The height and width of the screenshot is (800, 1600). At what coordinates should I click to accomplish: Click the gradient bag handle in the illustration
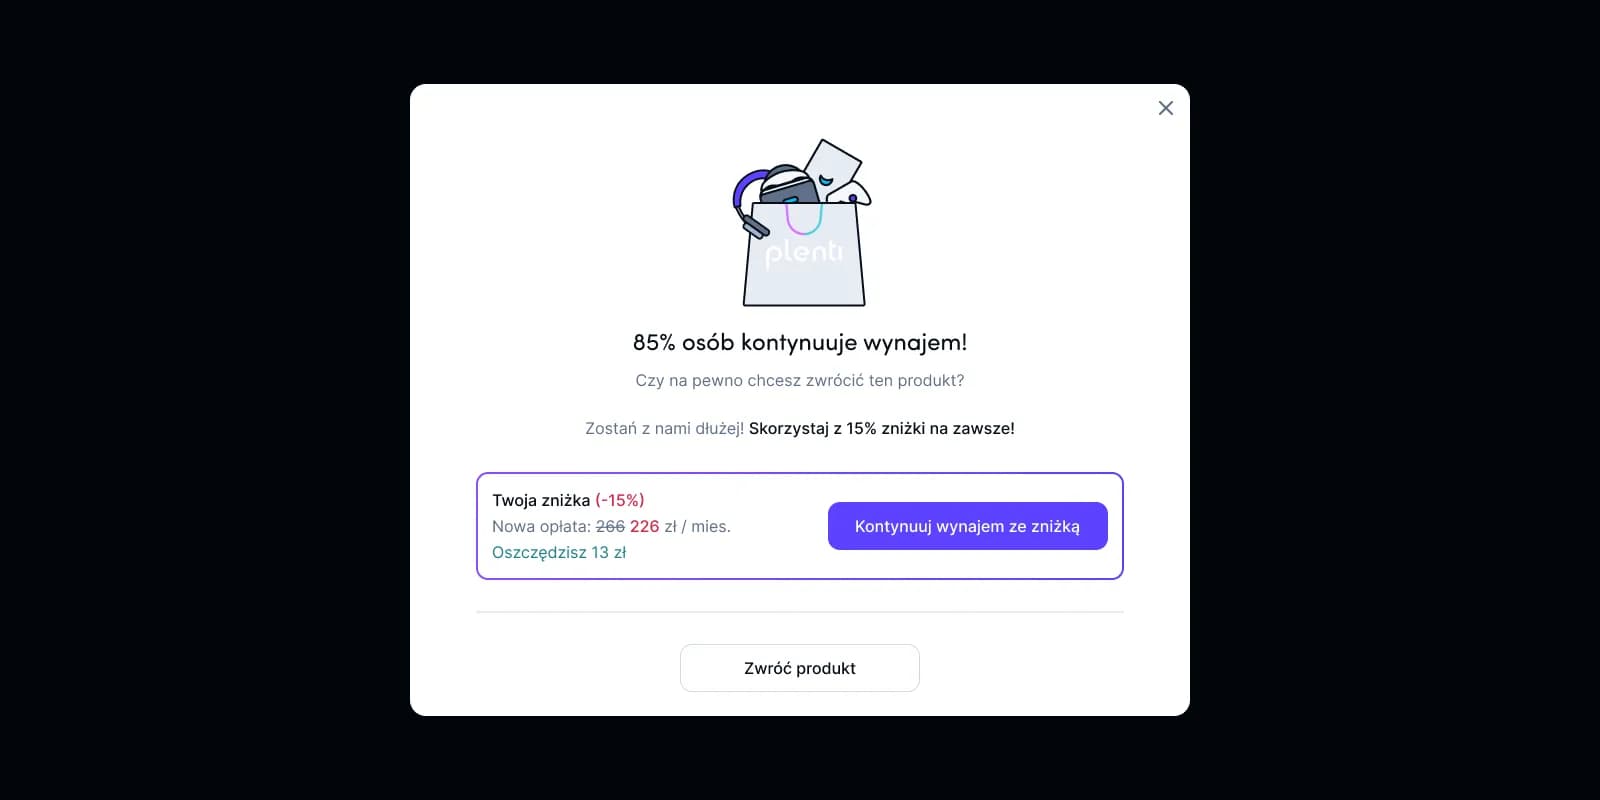pos(803,219)
